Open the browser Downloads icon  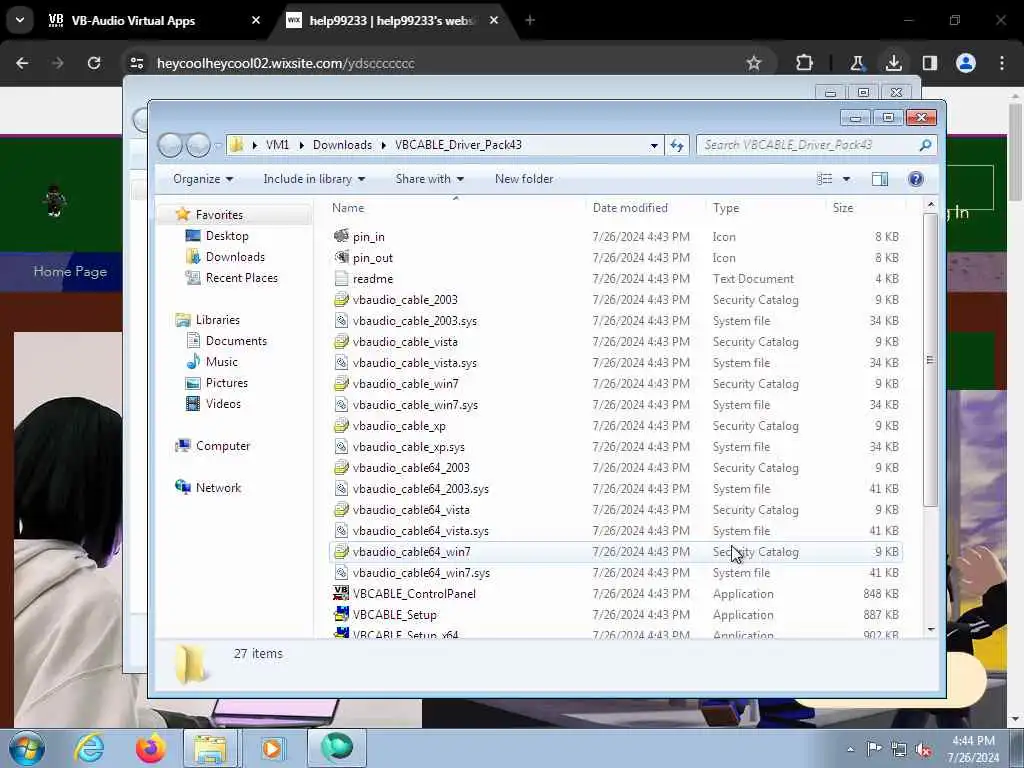(x=893, y=63)
